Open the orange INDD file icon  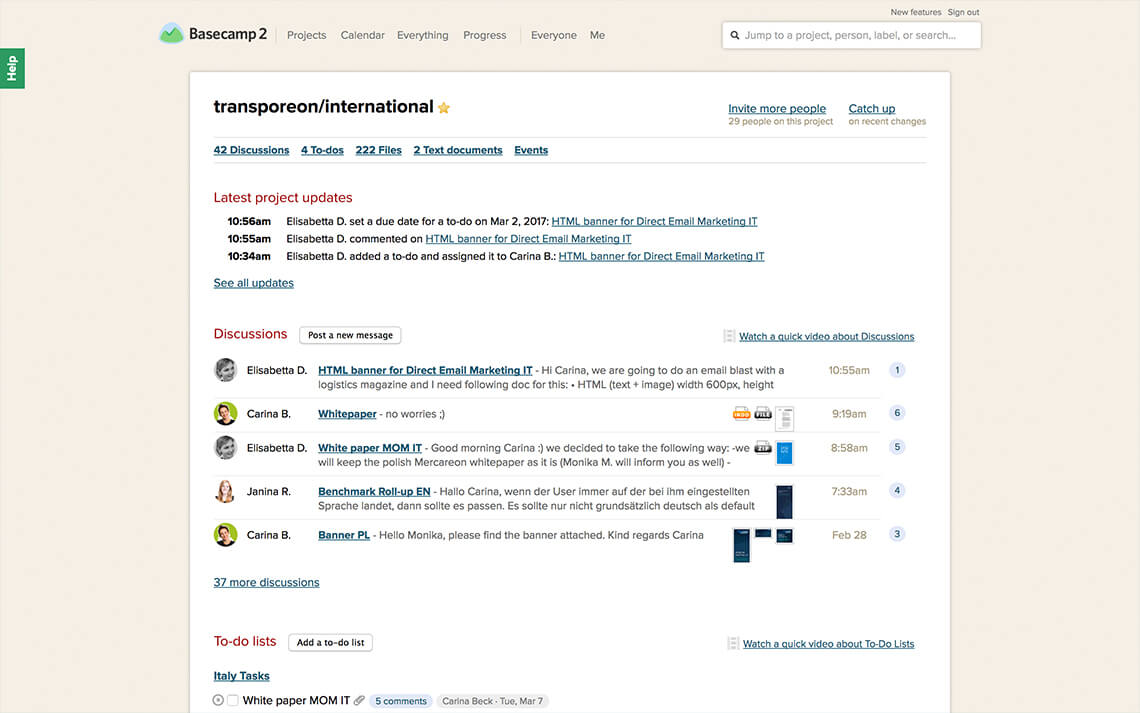tap(742, 414)
